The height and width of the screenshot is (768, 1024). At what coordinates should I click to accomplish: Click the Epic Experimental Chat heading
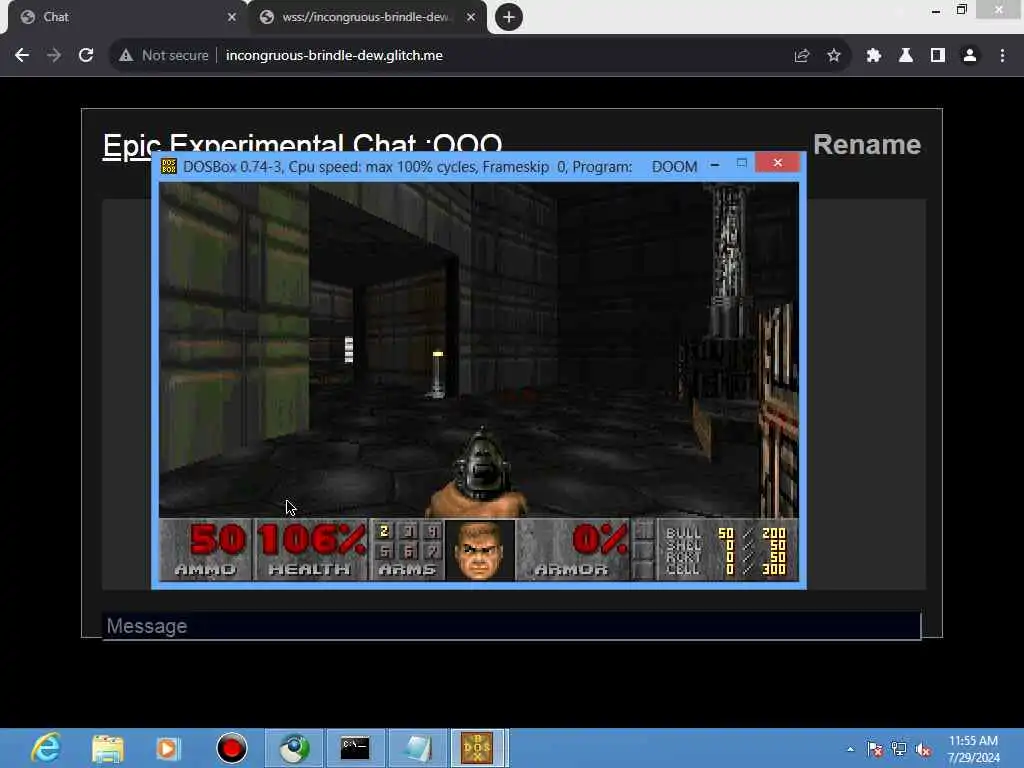point(302,145)
